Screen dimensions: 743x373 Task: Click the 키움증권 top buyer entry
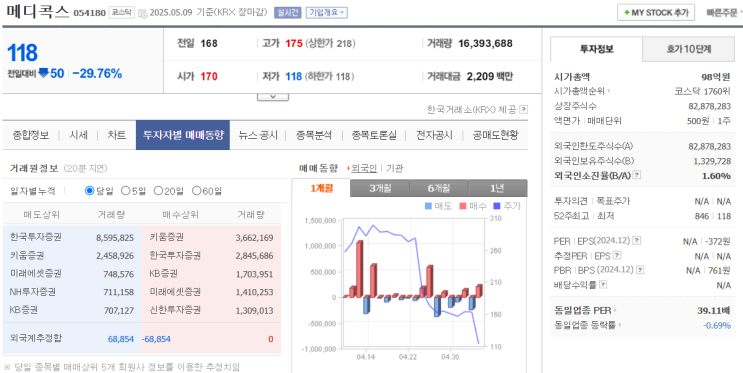[x=166, y=237]
